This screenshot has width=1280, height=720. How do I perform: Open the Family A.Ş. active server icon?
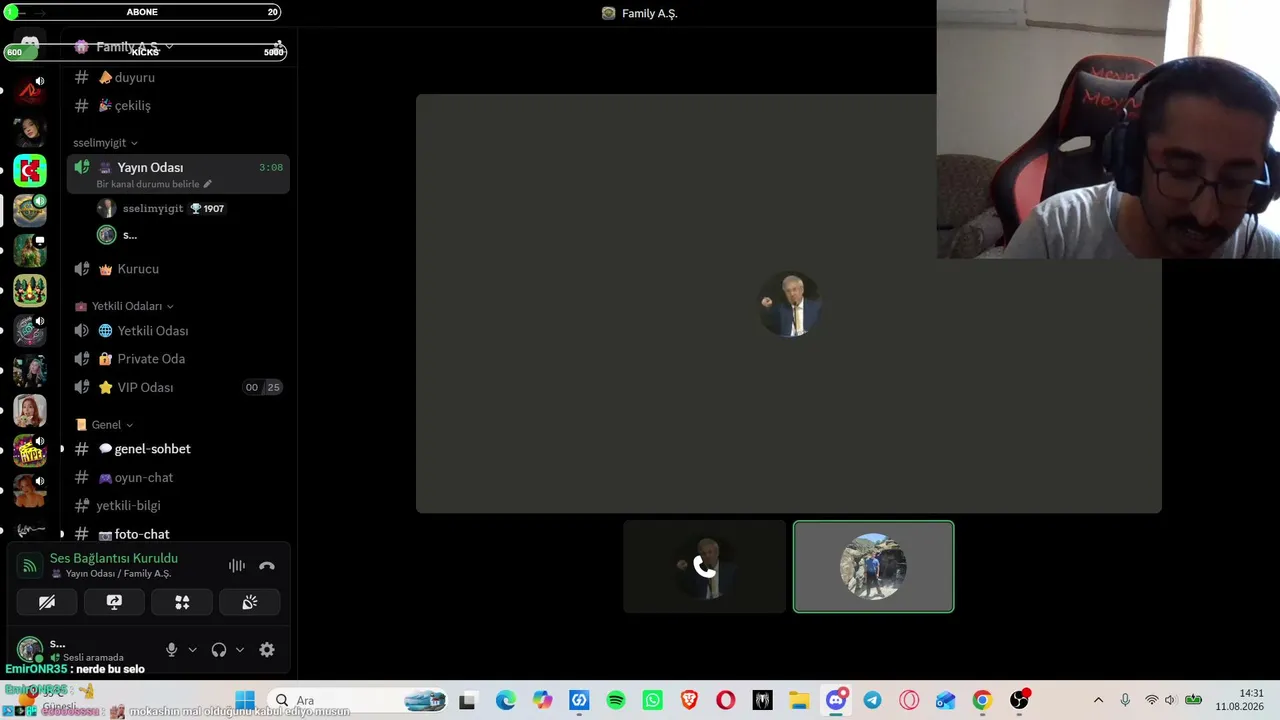click(30, 210)
